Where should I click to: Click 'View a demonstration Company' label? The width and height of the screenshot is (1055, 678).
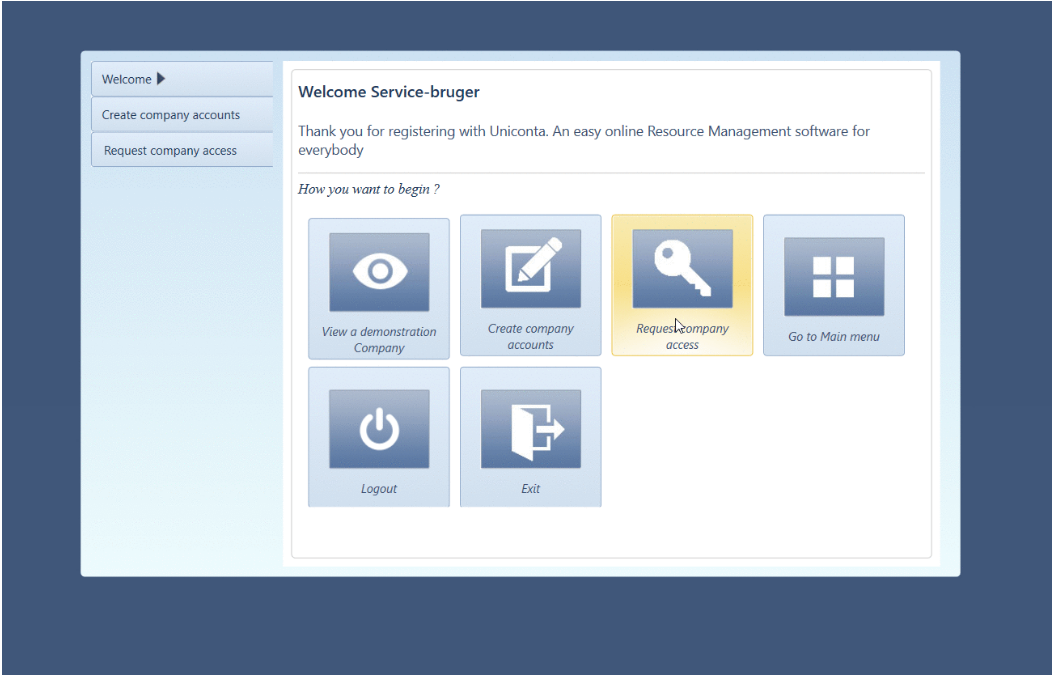[x=379, y=340]
